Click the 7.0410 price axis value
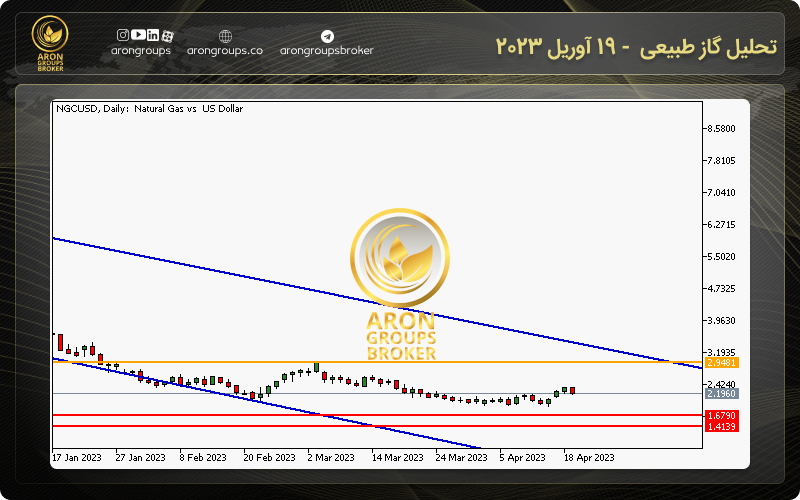 pos(721,193)
